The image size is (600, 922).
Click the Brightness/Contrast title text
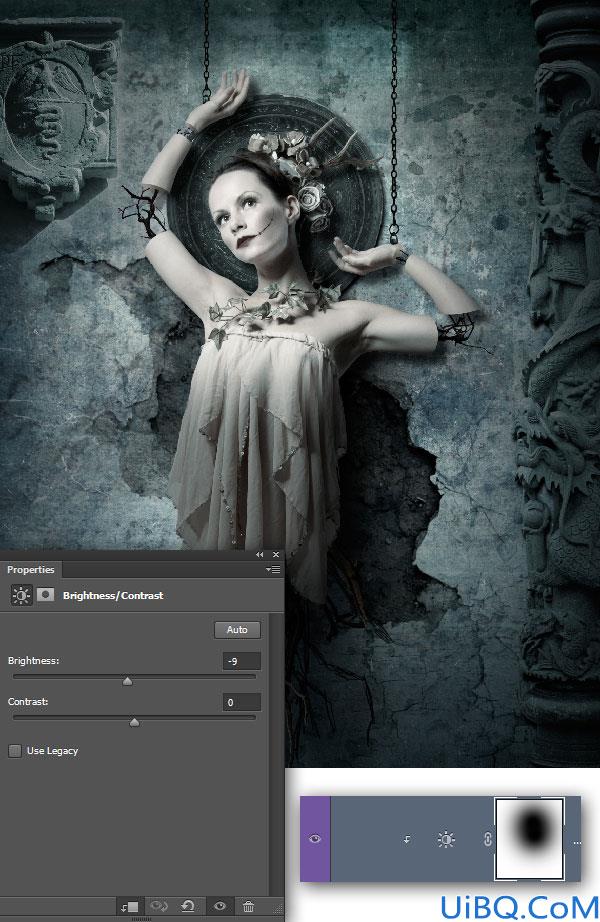click(x=113, y=595)
